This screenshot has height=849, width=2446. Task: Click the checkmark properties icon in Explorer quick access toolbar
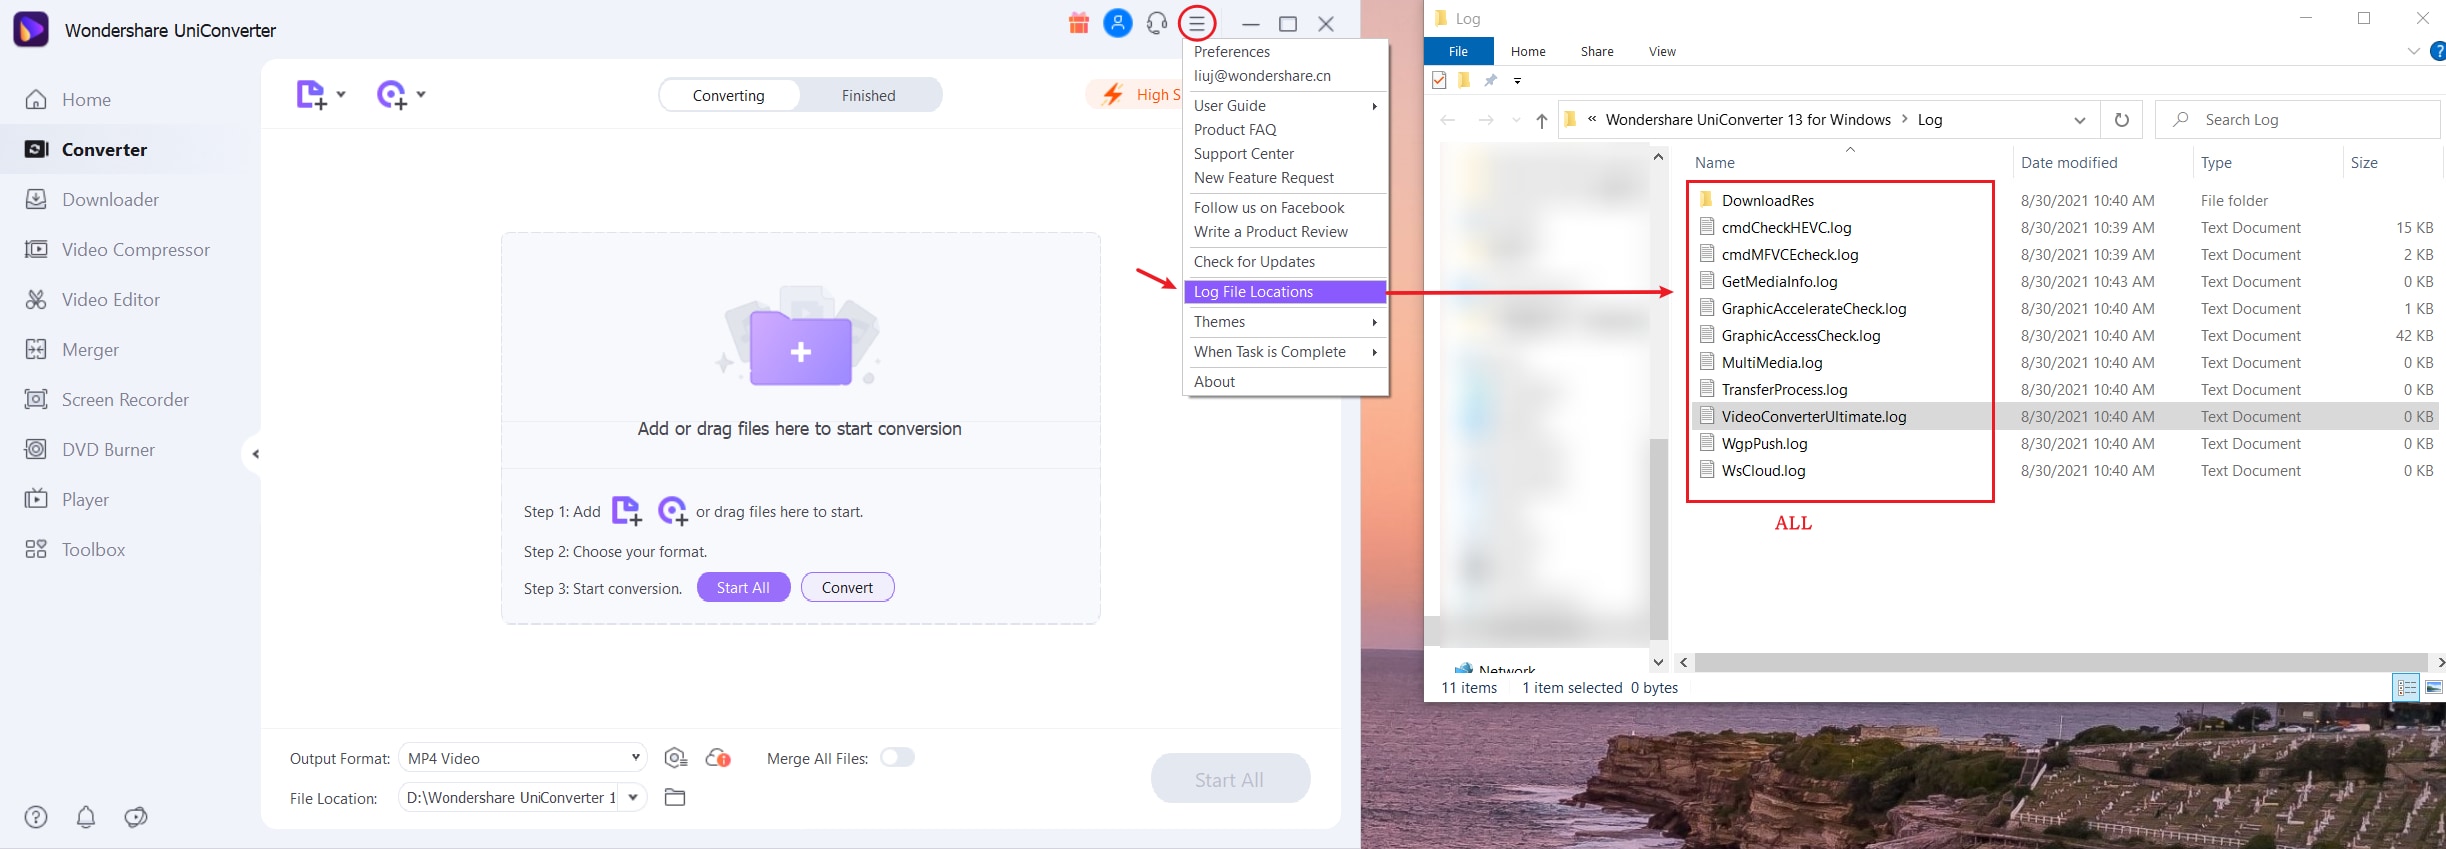(1439, 80)
